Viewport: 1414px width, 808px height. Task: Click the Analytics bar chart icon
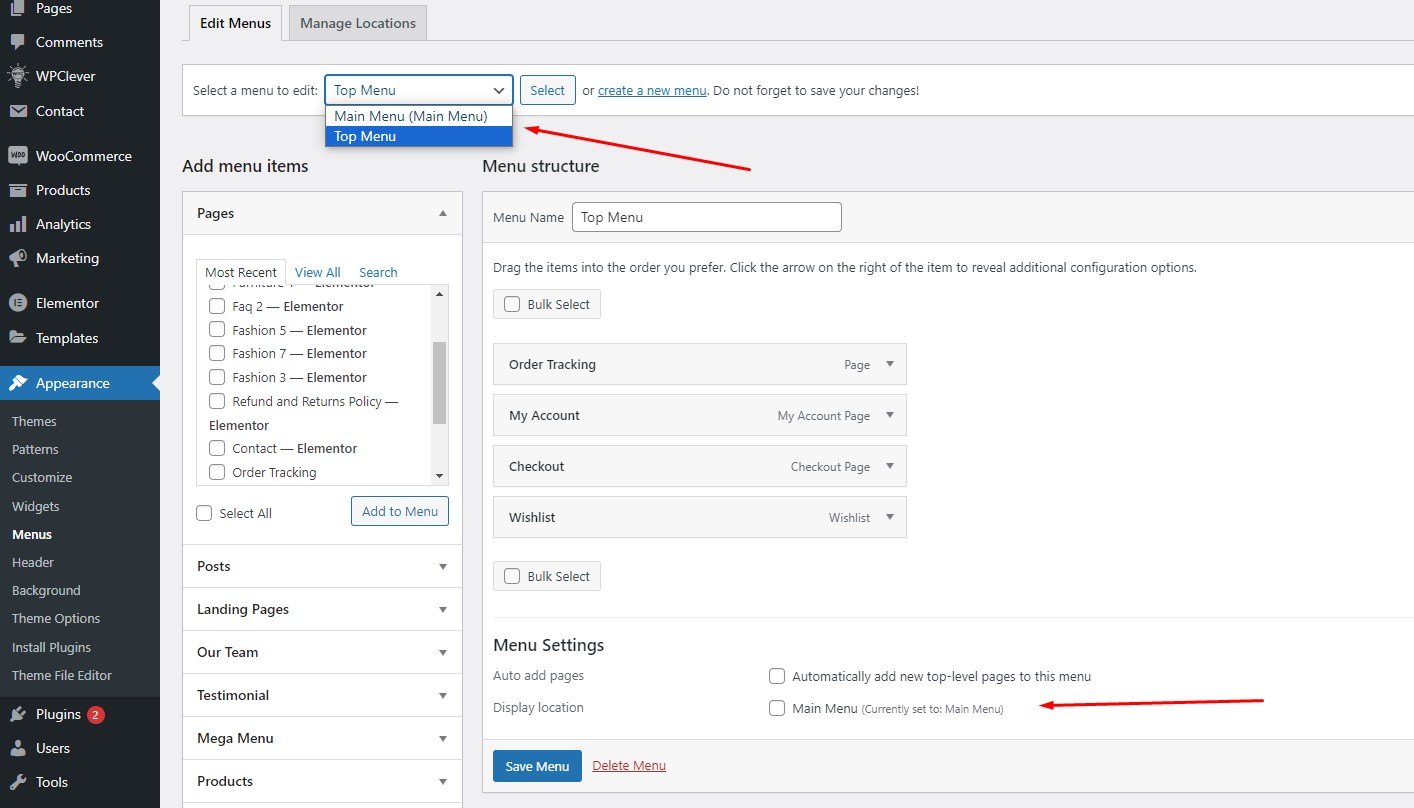[x=17, y=224]
